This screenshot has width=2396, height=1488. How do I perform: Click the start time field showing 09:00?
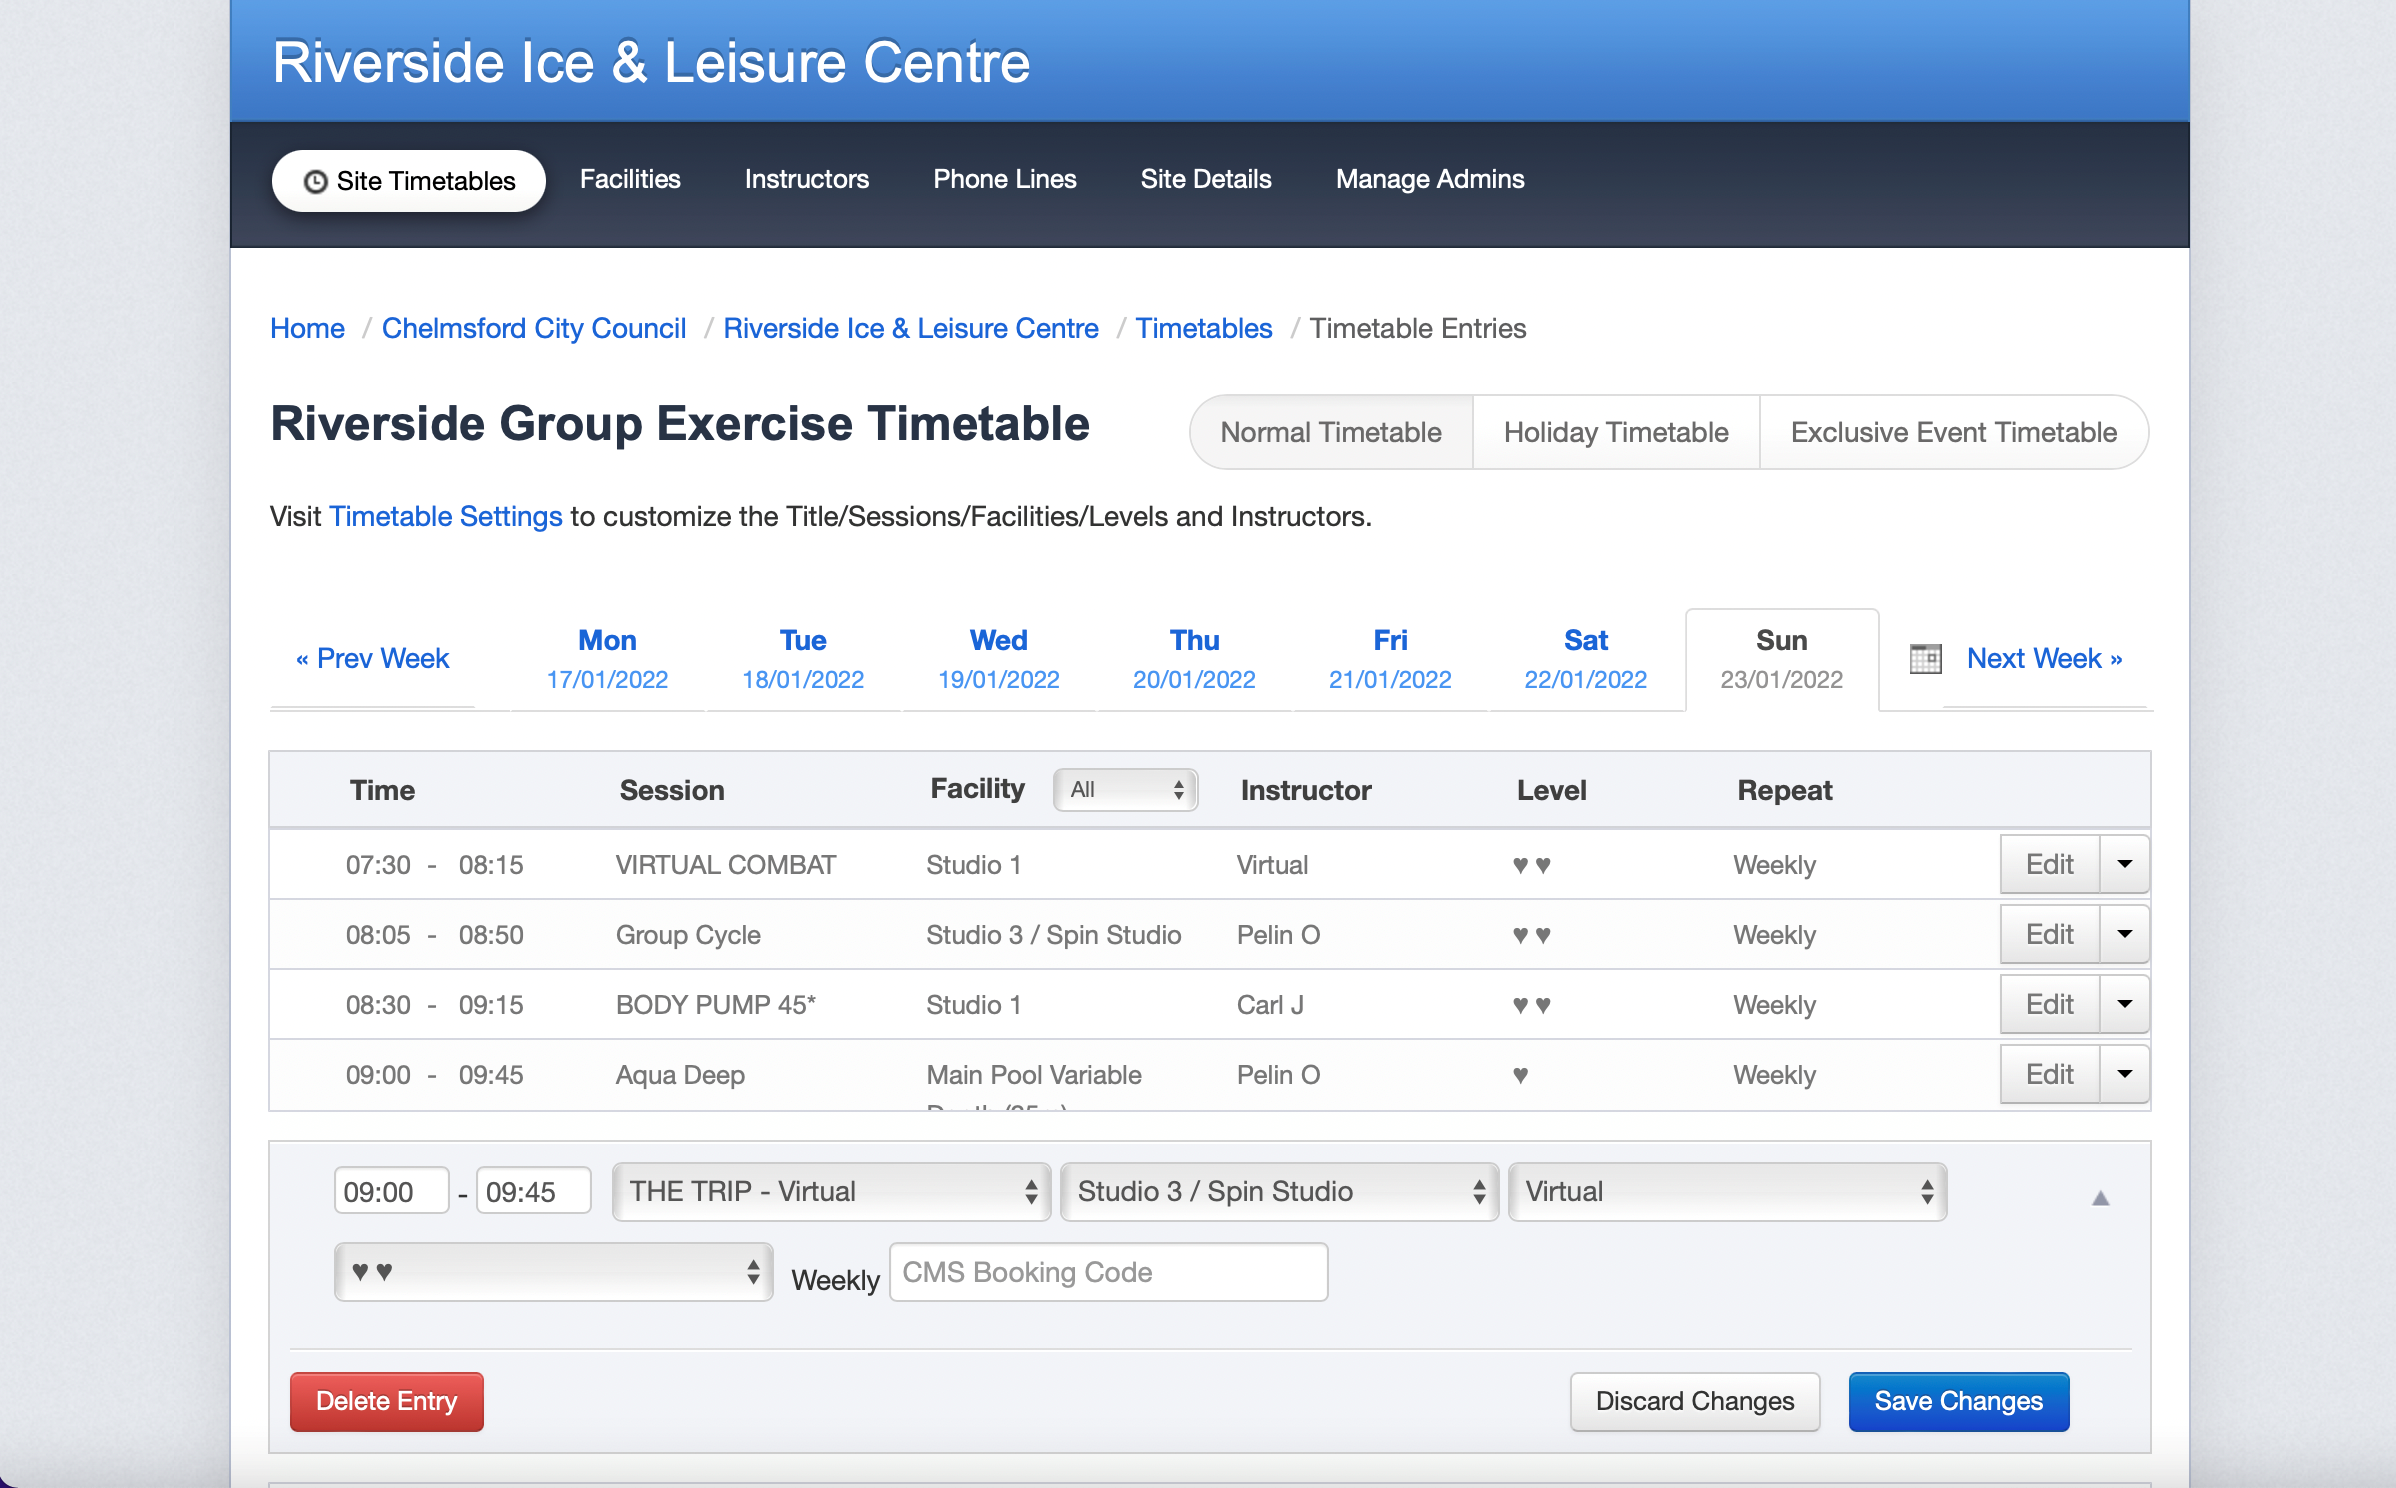click(x=392, y=1191)
